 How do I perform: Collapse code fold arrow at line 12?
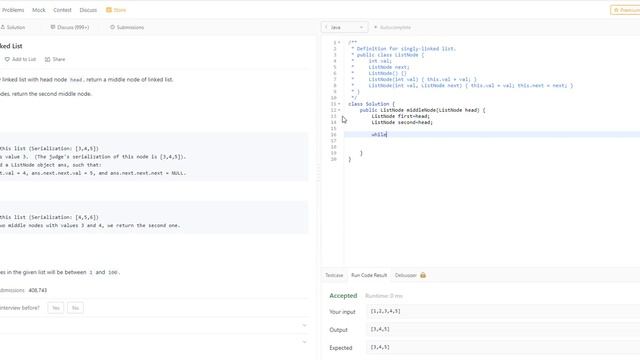tap(339, 110)
